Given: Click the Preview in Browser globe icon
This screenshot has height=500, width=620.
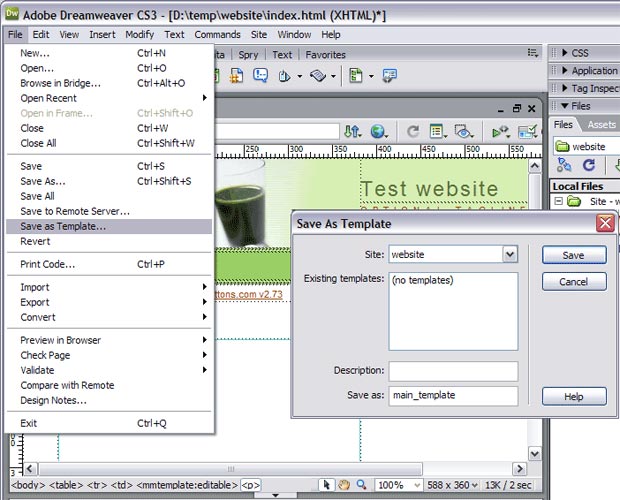Looking at the screenshot, I should [379, 131].
